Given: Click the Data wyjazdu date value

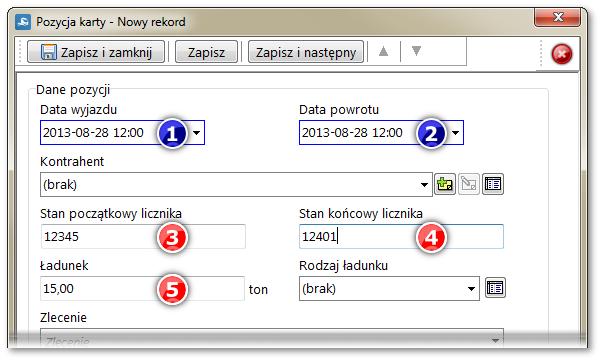Looking at the screenshot, I should (x=93, y=133).
